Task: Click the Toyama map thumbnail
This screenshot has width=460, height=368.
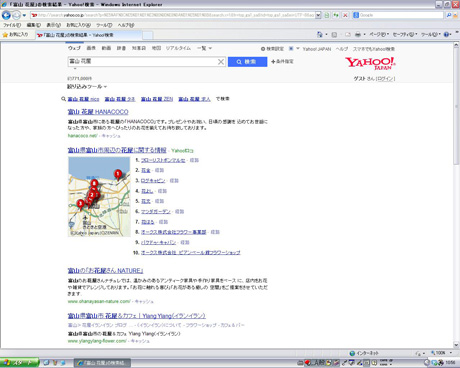Action: click(99, 197)
